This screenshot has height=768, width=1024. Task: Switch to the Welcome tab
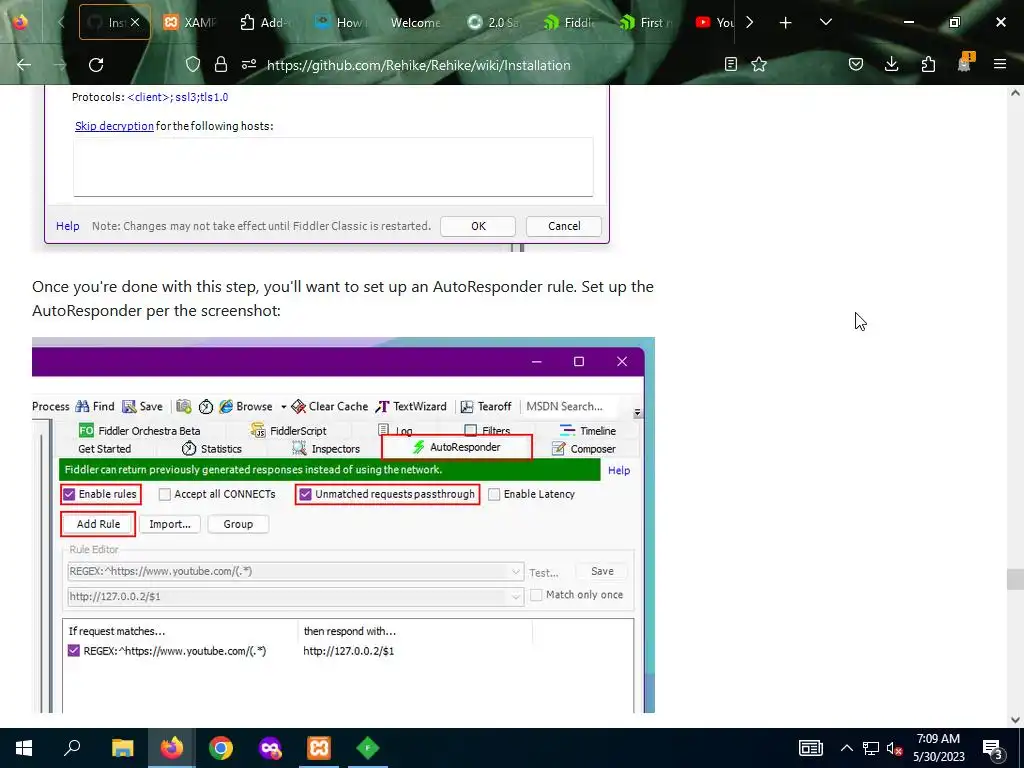[x=415, y=22]
